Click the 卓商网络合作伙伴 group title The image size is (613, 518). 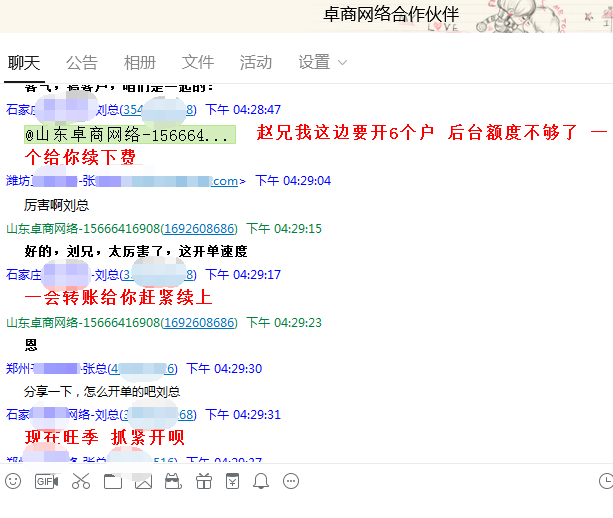[x=392, y=14]
